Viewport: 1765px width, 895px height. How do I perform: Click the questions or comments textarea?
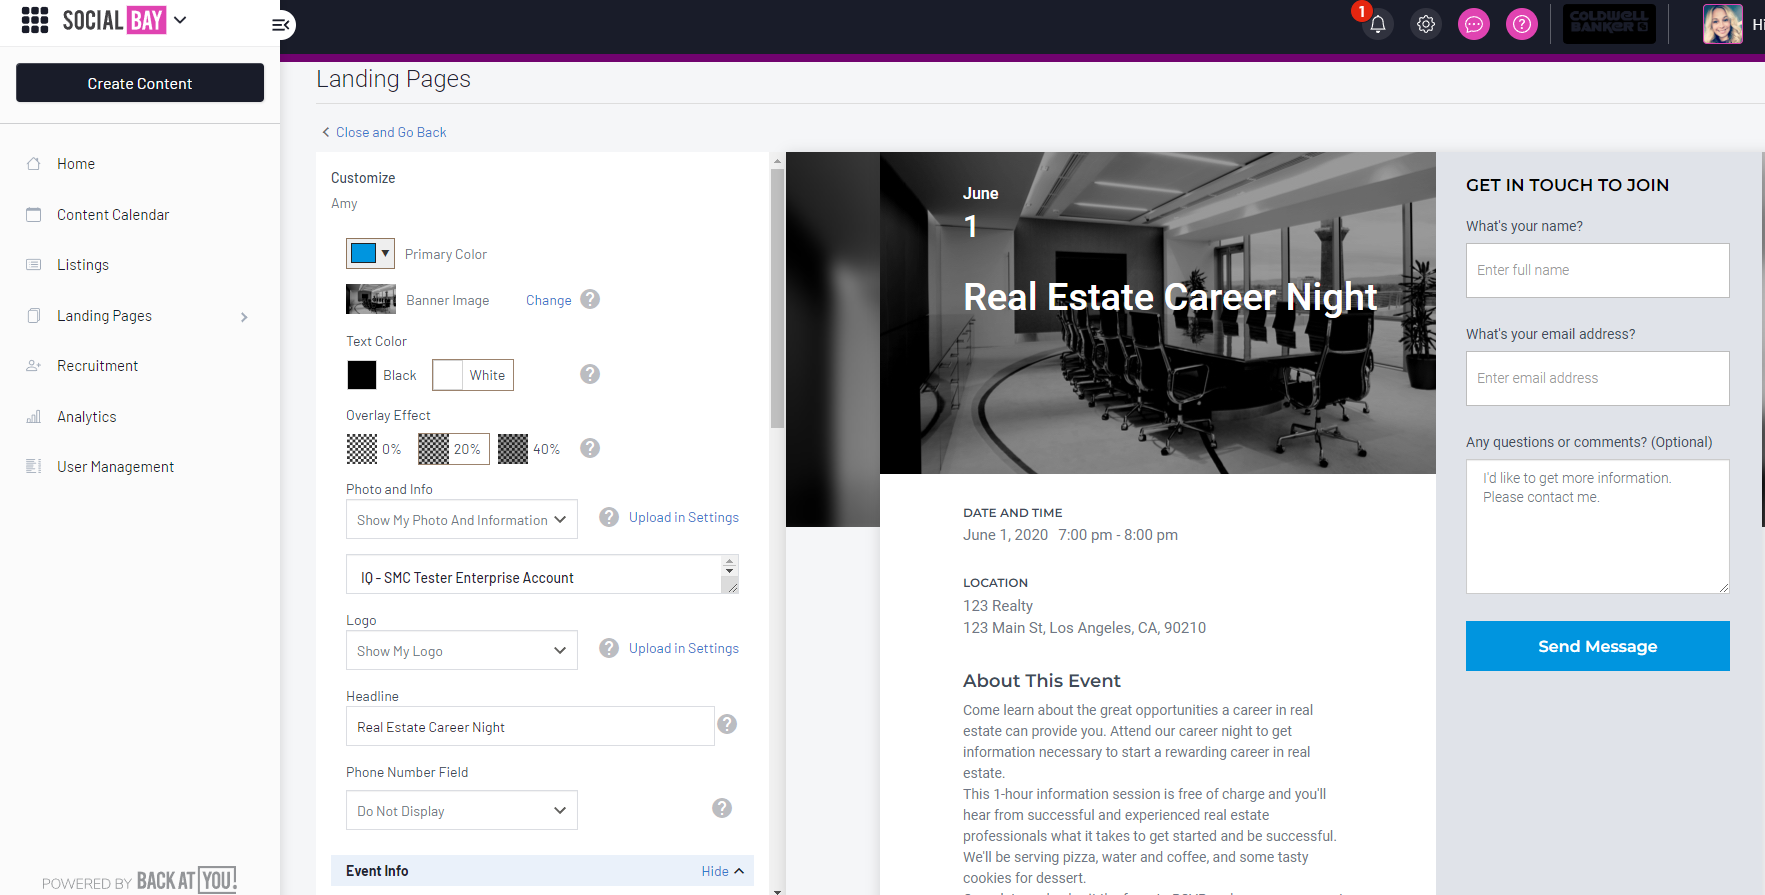pyautogui.click(x=1598, y=526)
